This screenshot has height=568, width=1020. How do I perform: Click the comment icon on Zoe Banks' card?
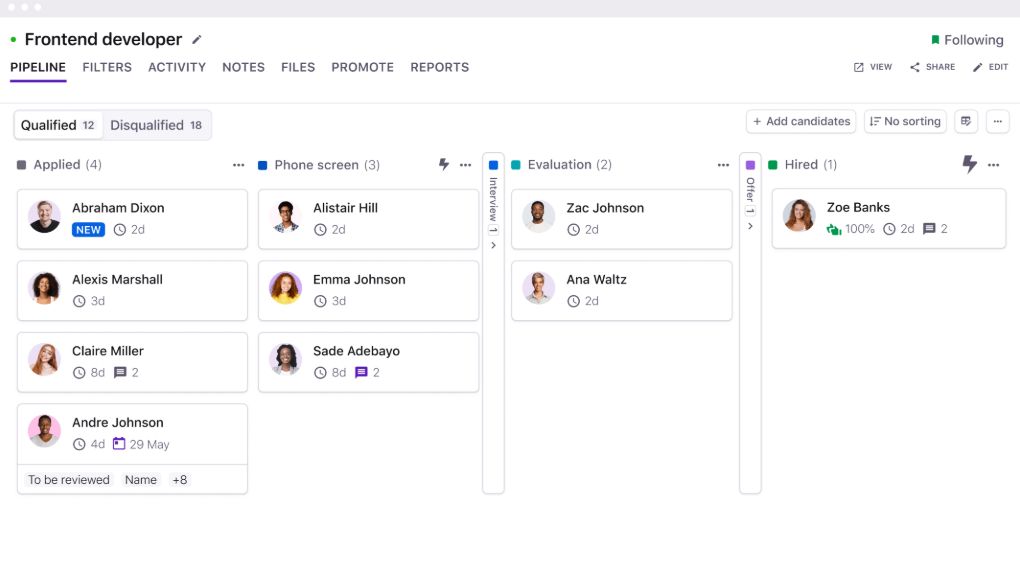point(929,229)
